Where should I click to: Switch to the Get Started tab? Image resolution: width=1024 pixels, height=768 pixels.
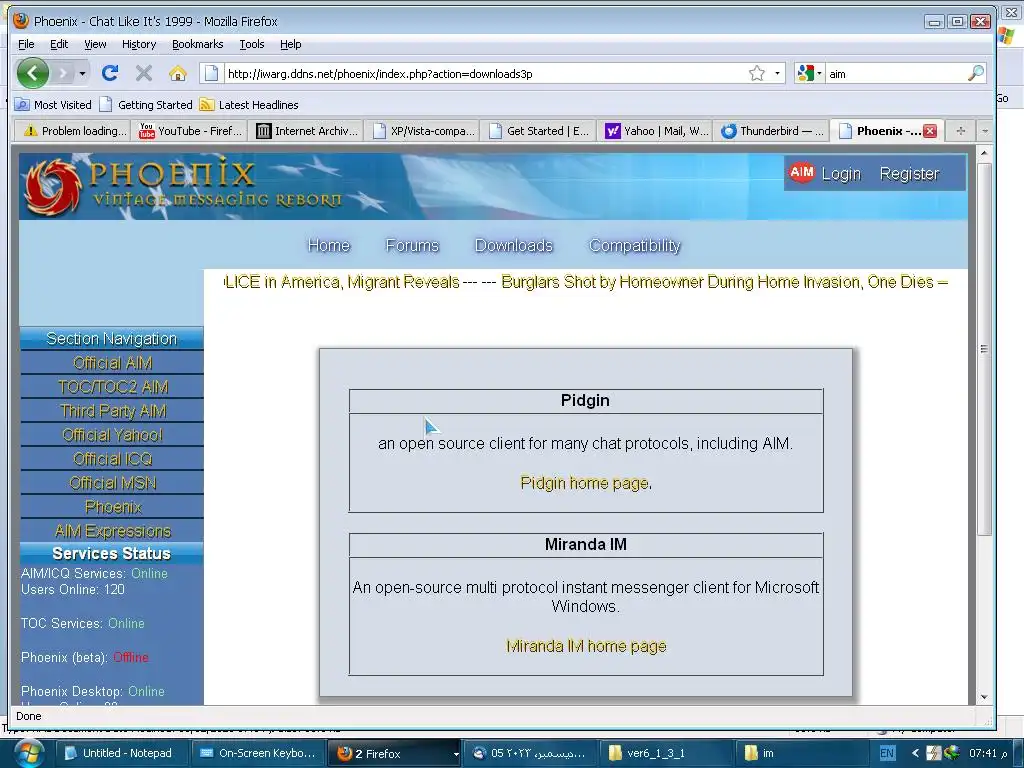pyautogui.click(x=539, y=131)
